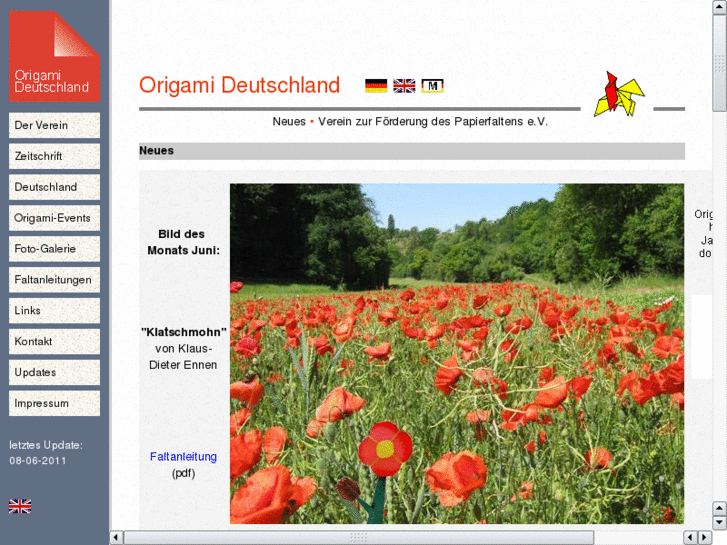Screen dimensions: 727x545
Task: Click the Klatschmohn poppy field photo
Action: point(457,354)
